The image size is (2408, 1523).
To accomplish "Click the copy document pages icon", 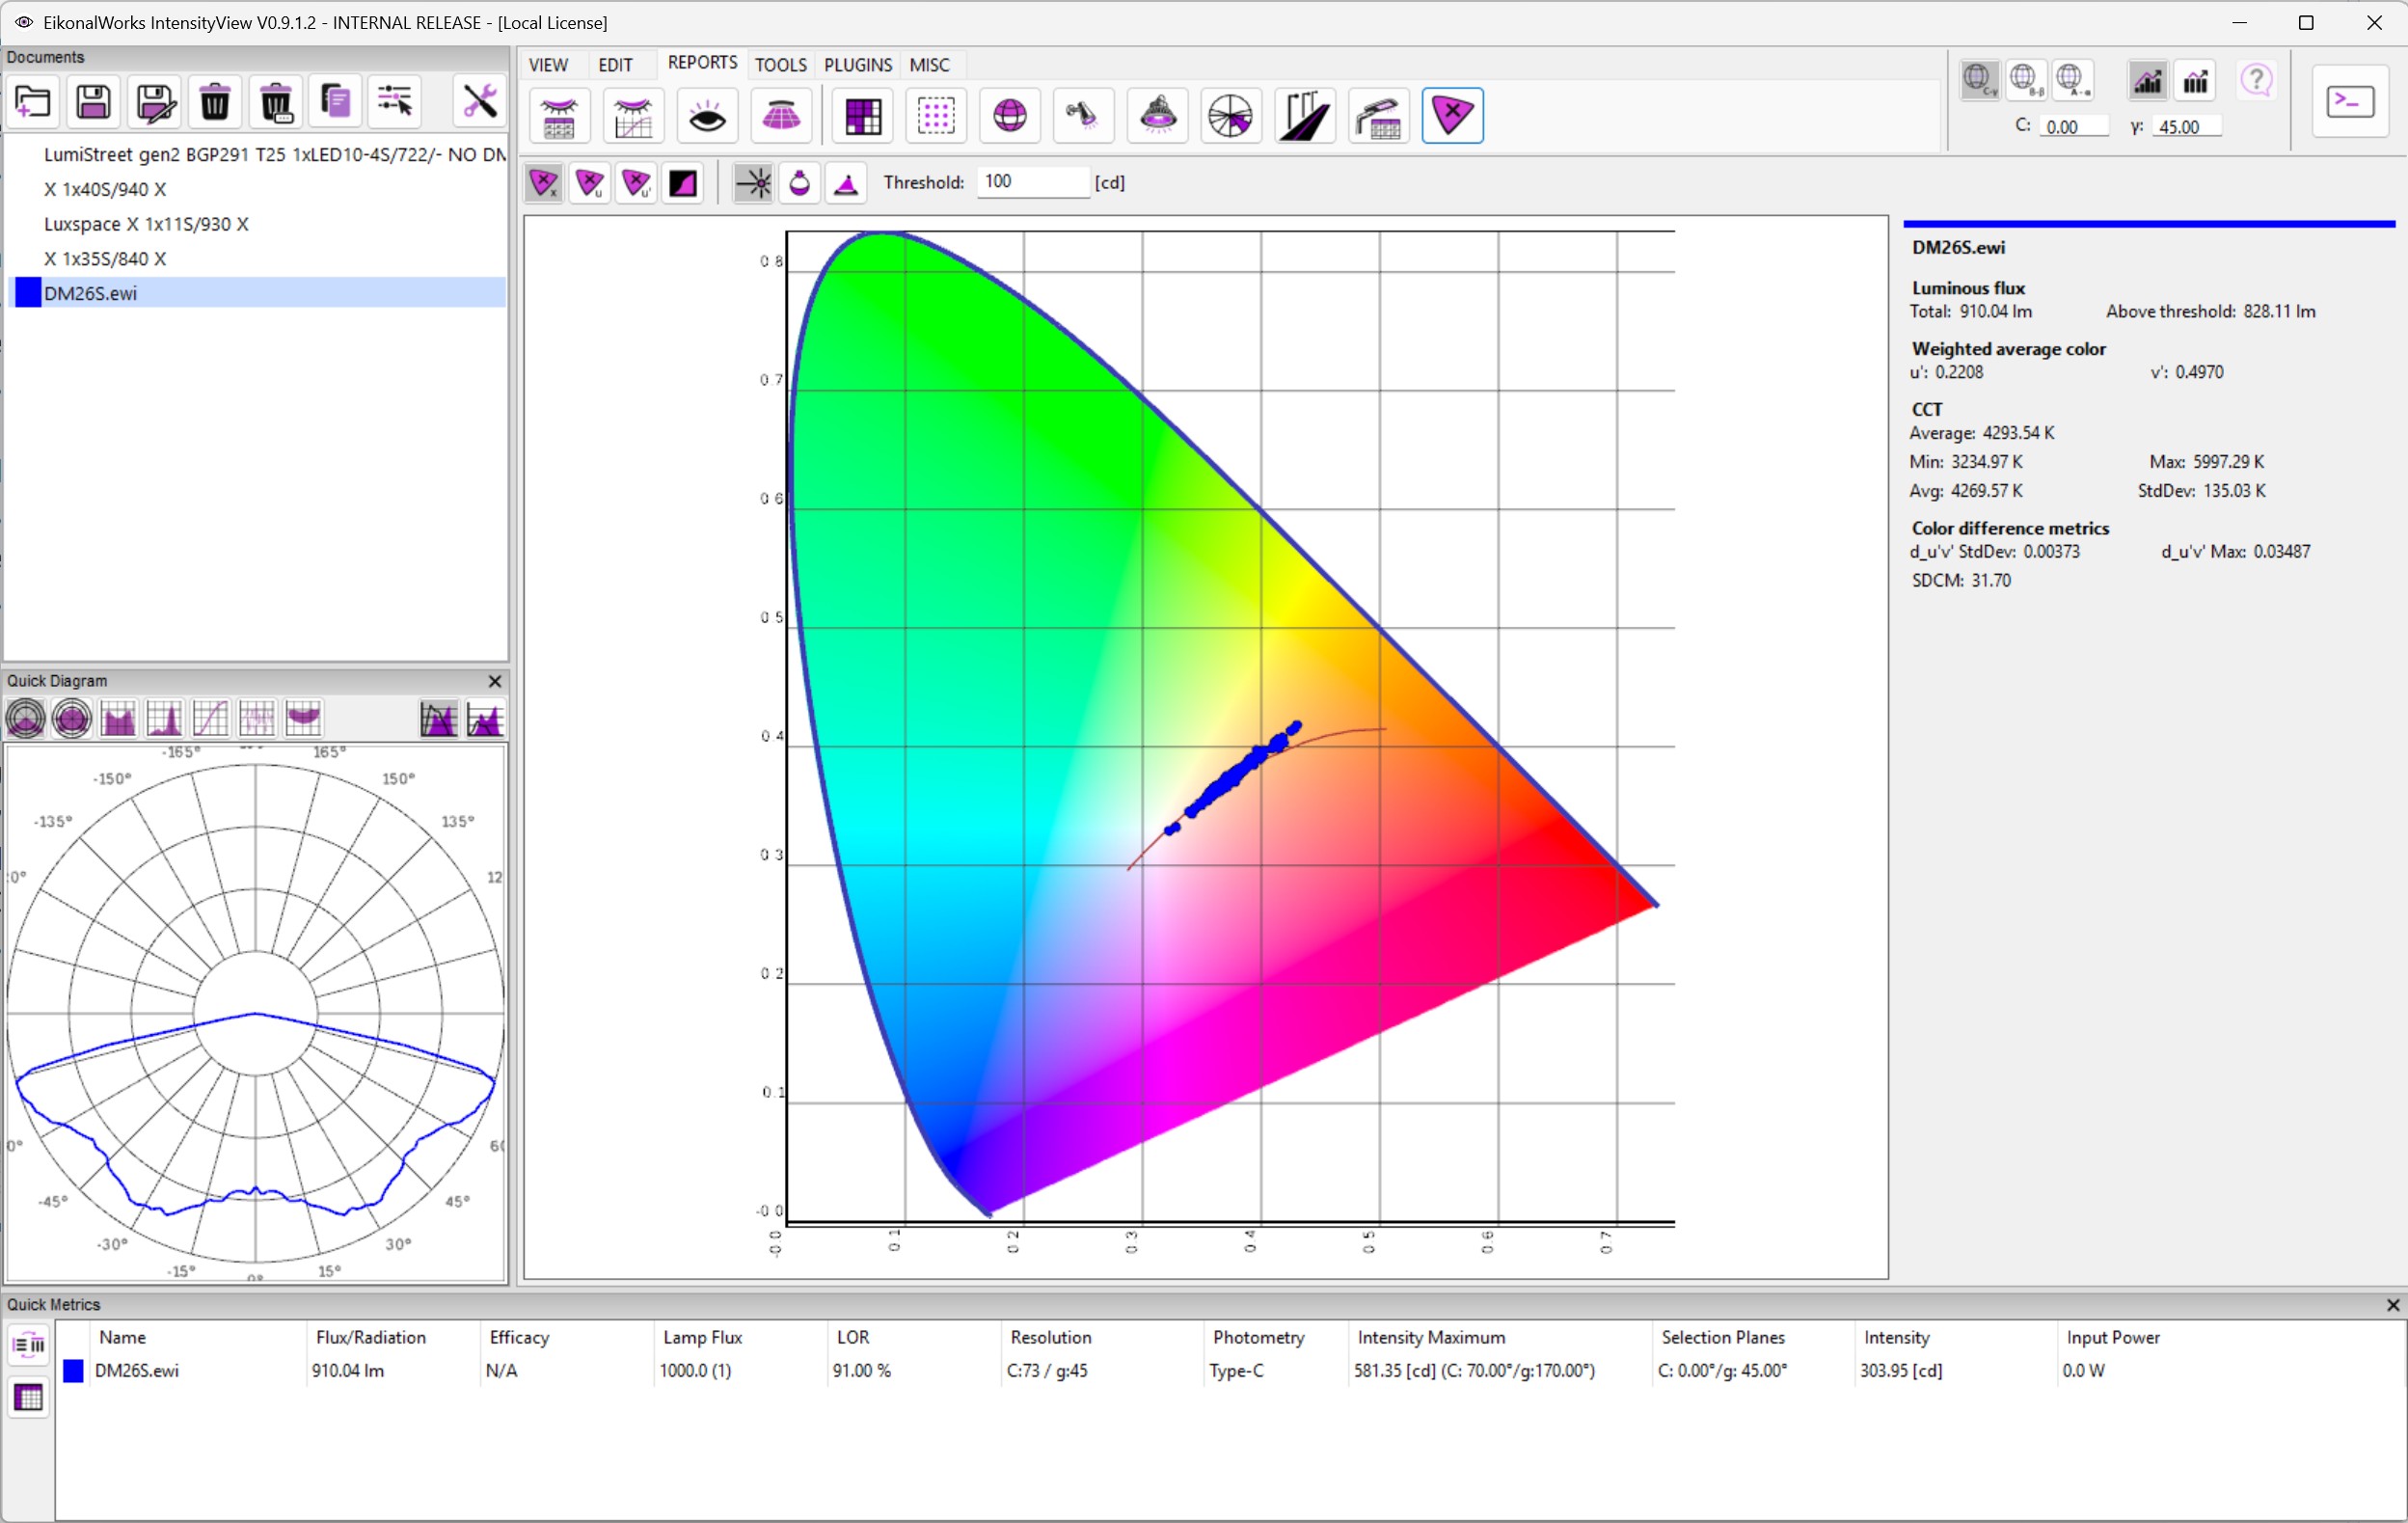I will click(335, 102).
